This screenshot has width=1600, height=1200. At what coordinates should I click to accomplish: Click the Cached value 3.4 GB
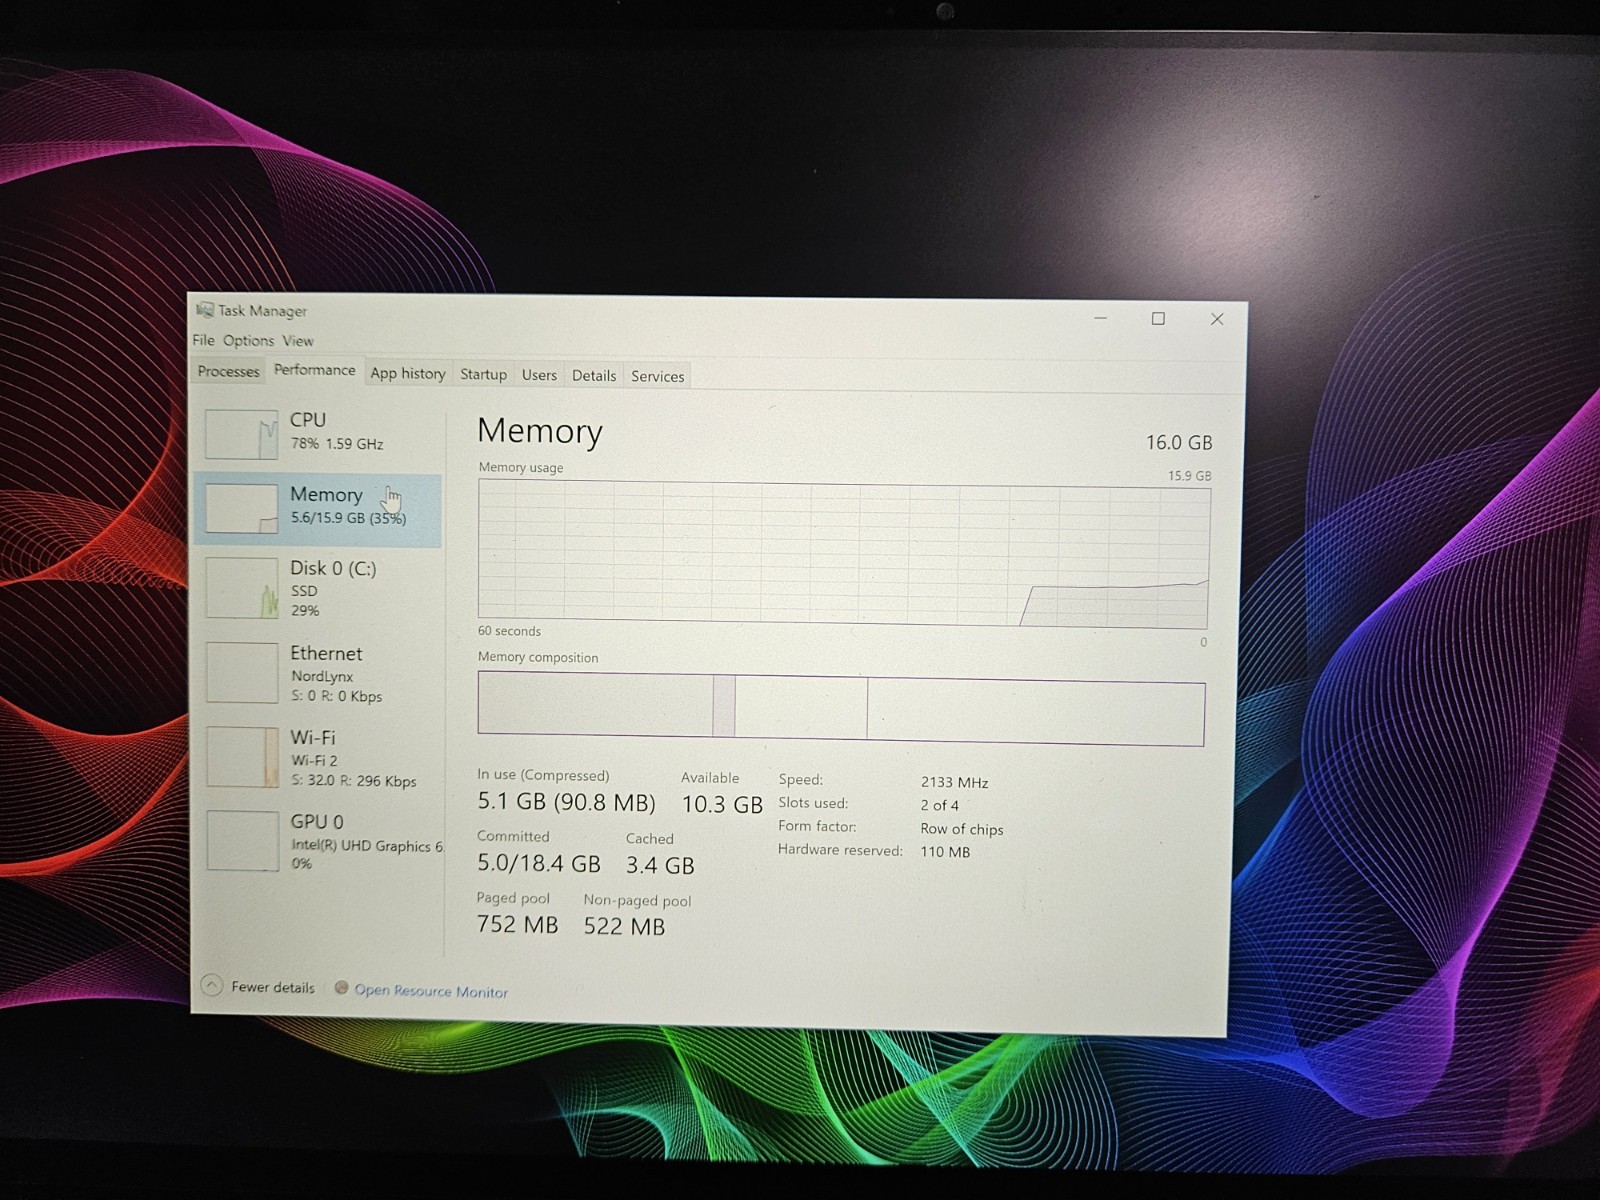coord(660,865)
